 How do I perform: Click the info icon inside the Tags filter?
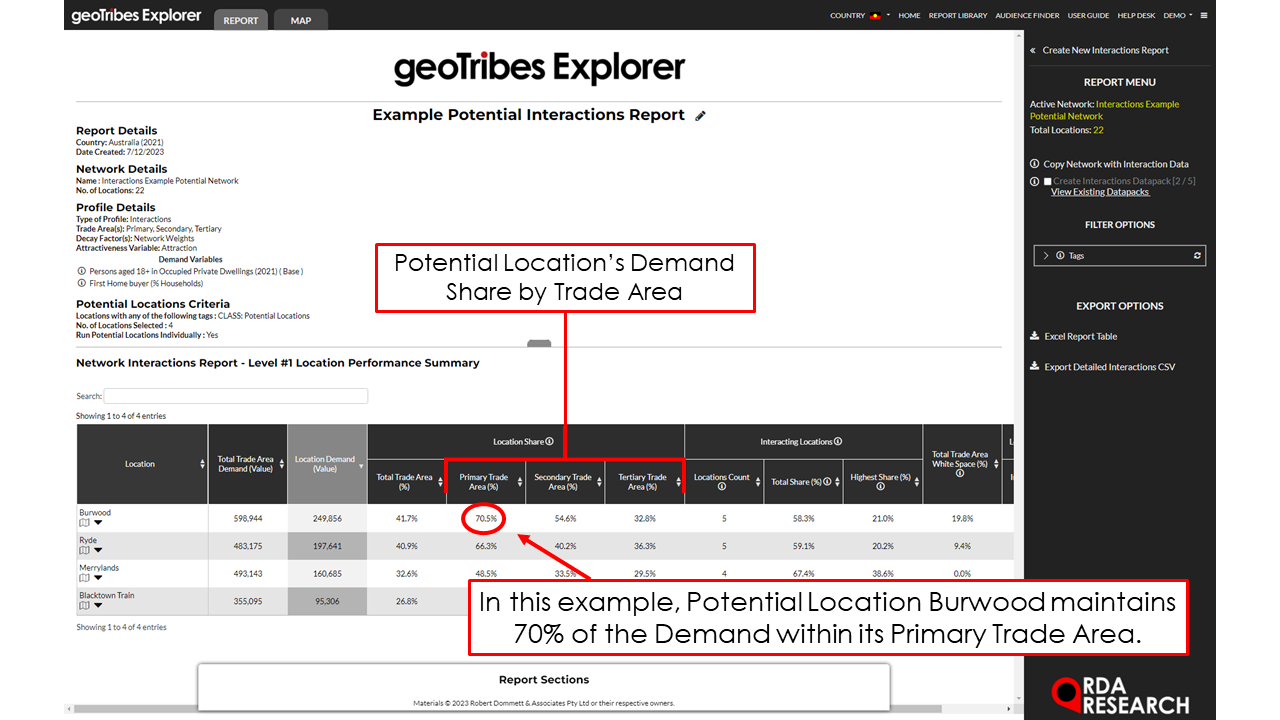pyautogui.click(x=1060, y=256)
